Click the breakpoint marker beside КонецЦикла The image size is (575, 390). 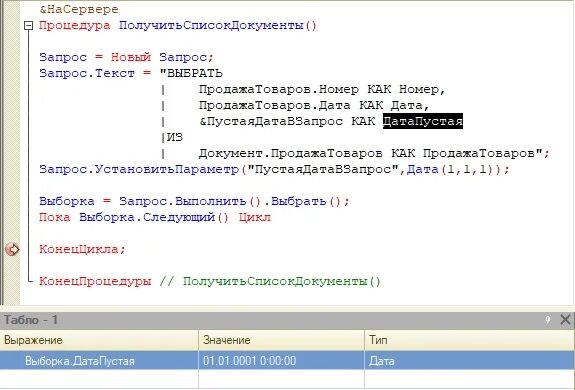[12, 250]
